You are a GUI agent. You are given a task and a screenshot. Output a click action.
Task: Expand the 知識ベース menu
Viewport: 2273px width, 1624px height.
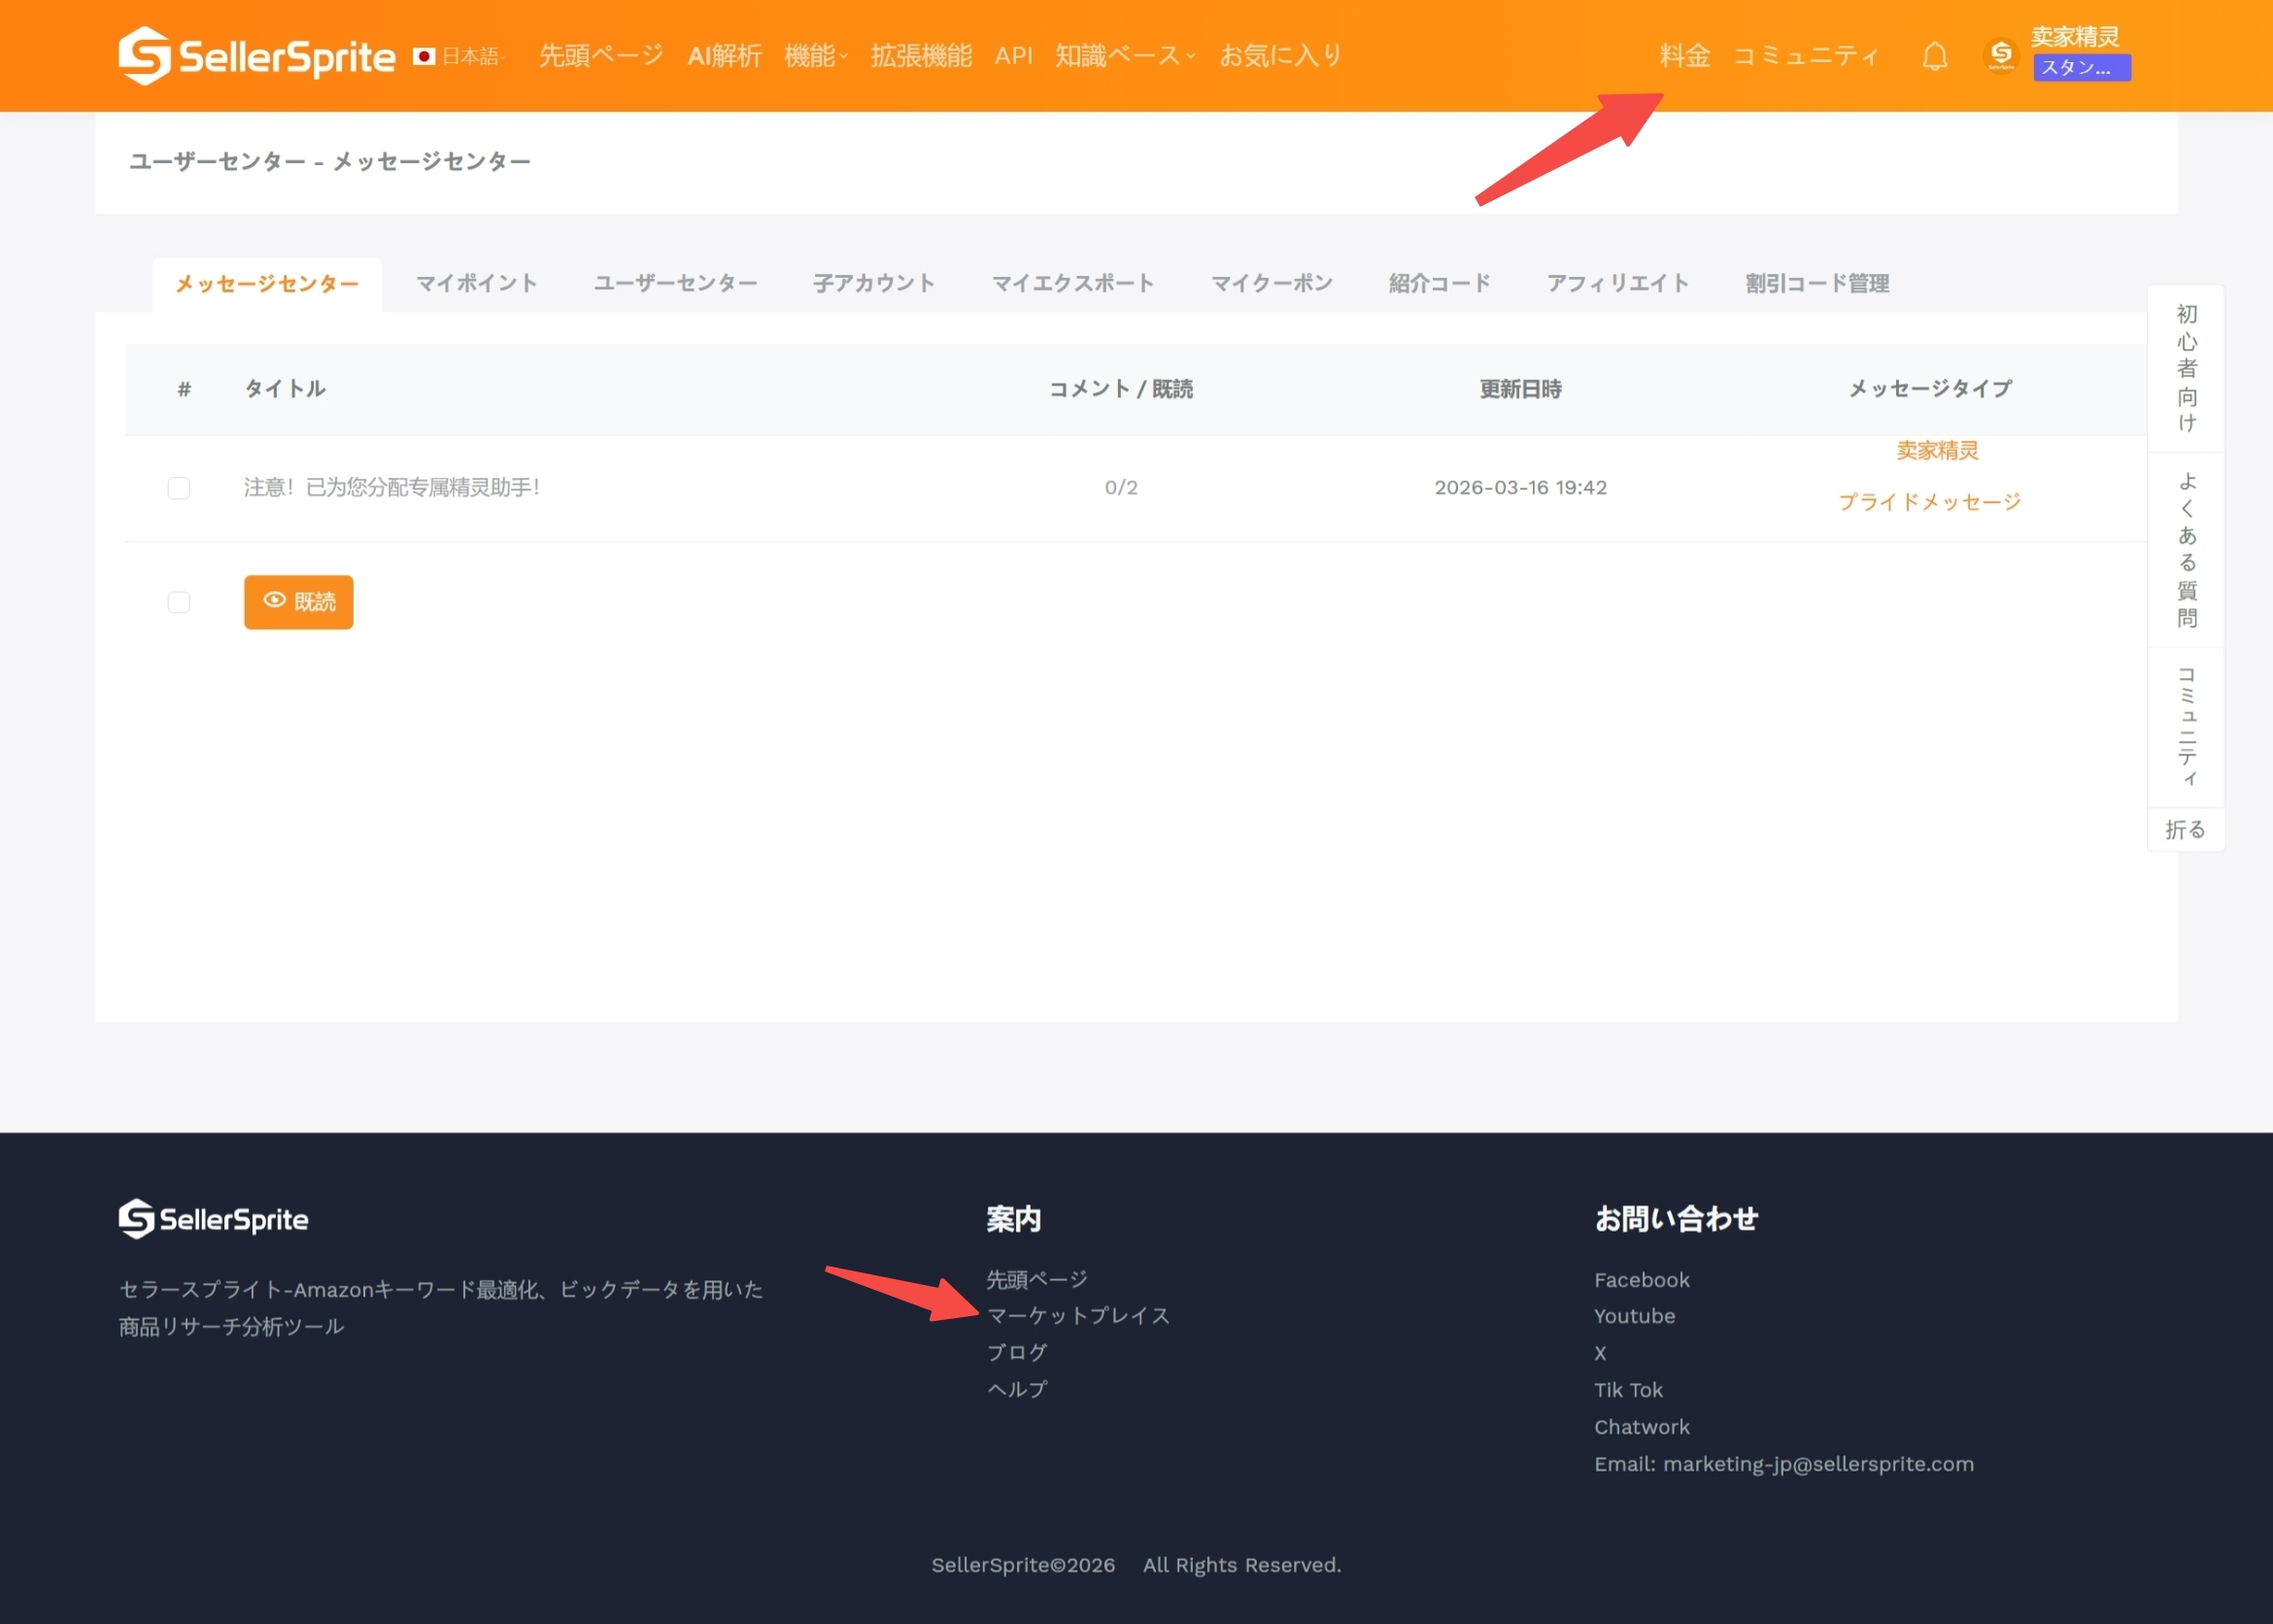coord(1124,56)
